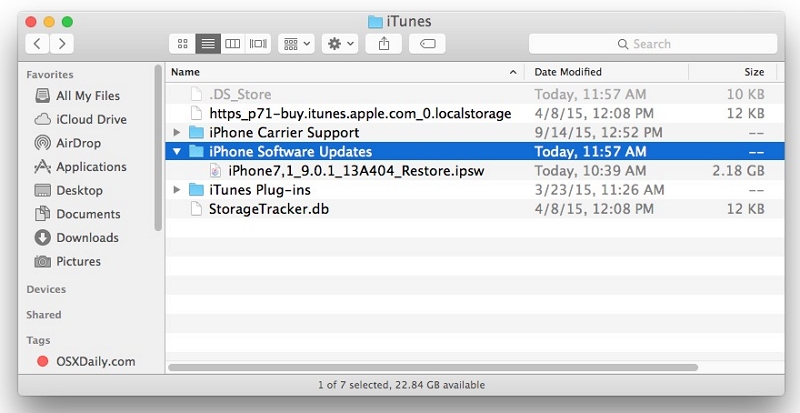The height and width of the screenshot is (413, 800).
Task: Click into the Search field
Action: 653,44
